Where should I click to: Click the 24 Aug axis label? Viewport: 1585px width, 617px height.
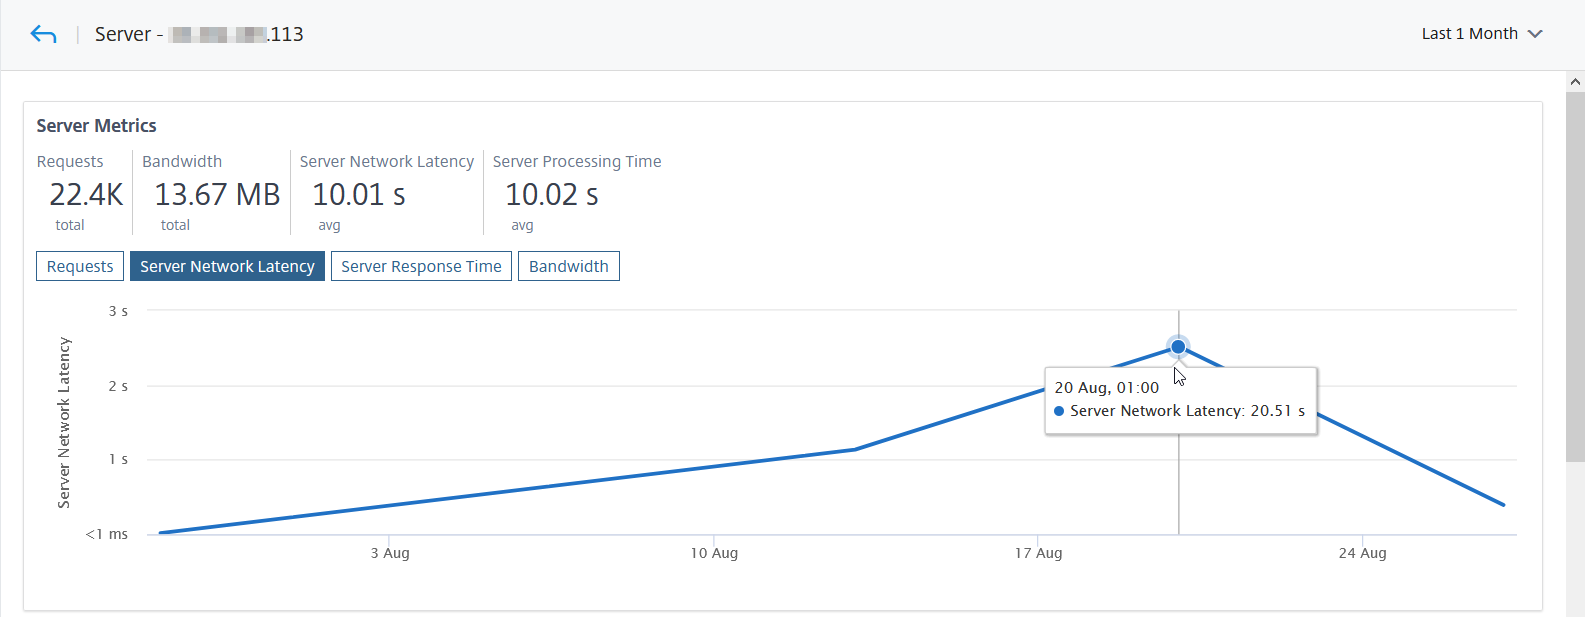1362,553
